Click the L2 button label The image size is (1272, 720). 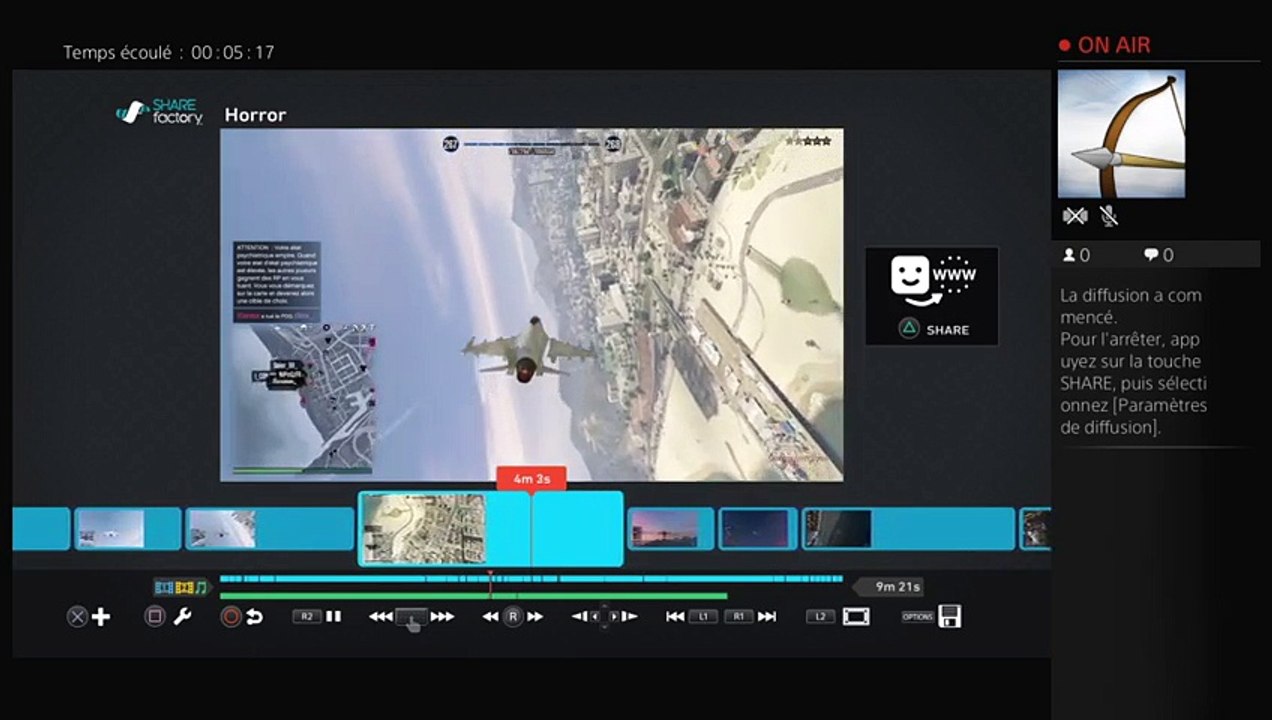click(820, 617)
